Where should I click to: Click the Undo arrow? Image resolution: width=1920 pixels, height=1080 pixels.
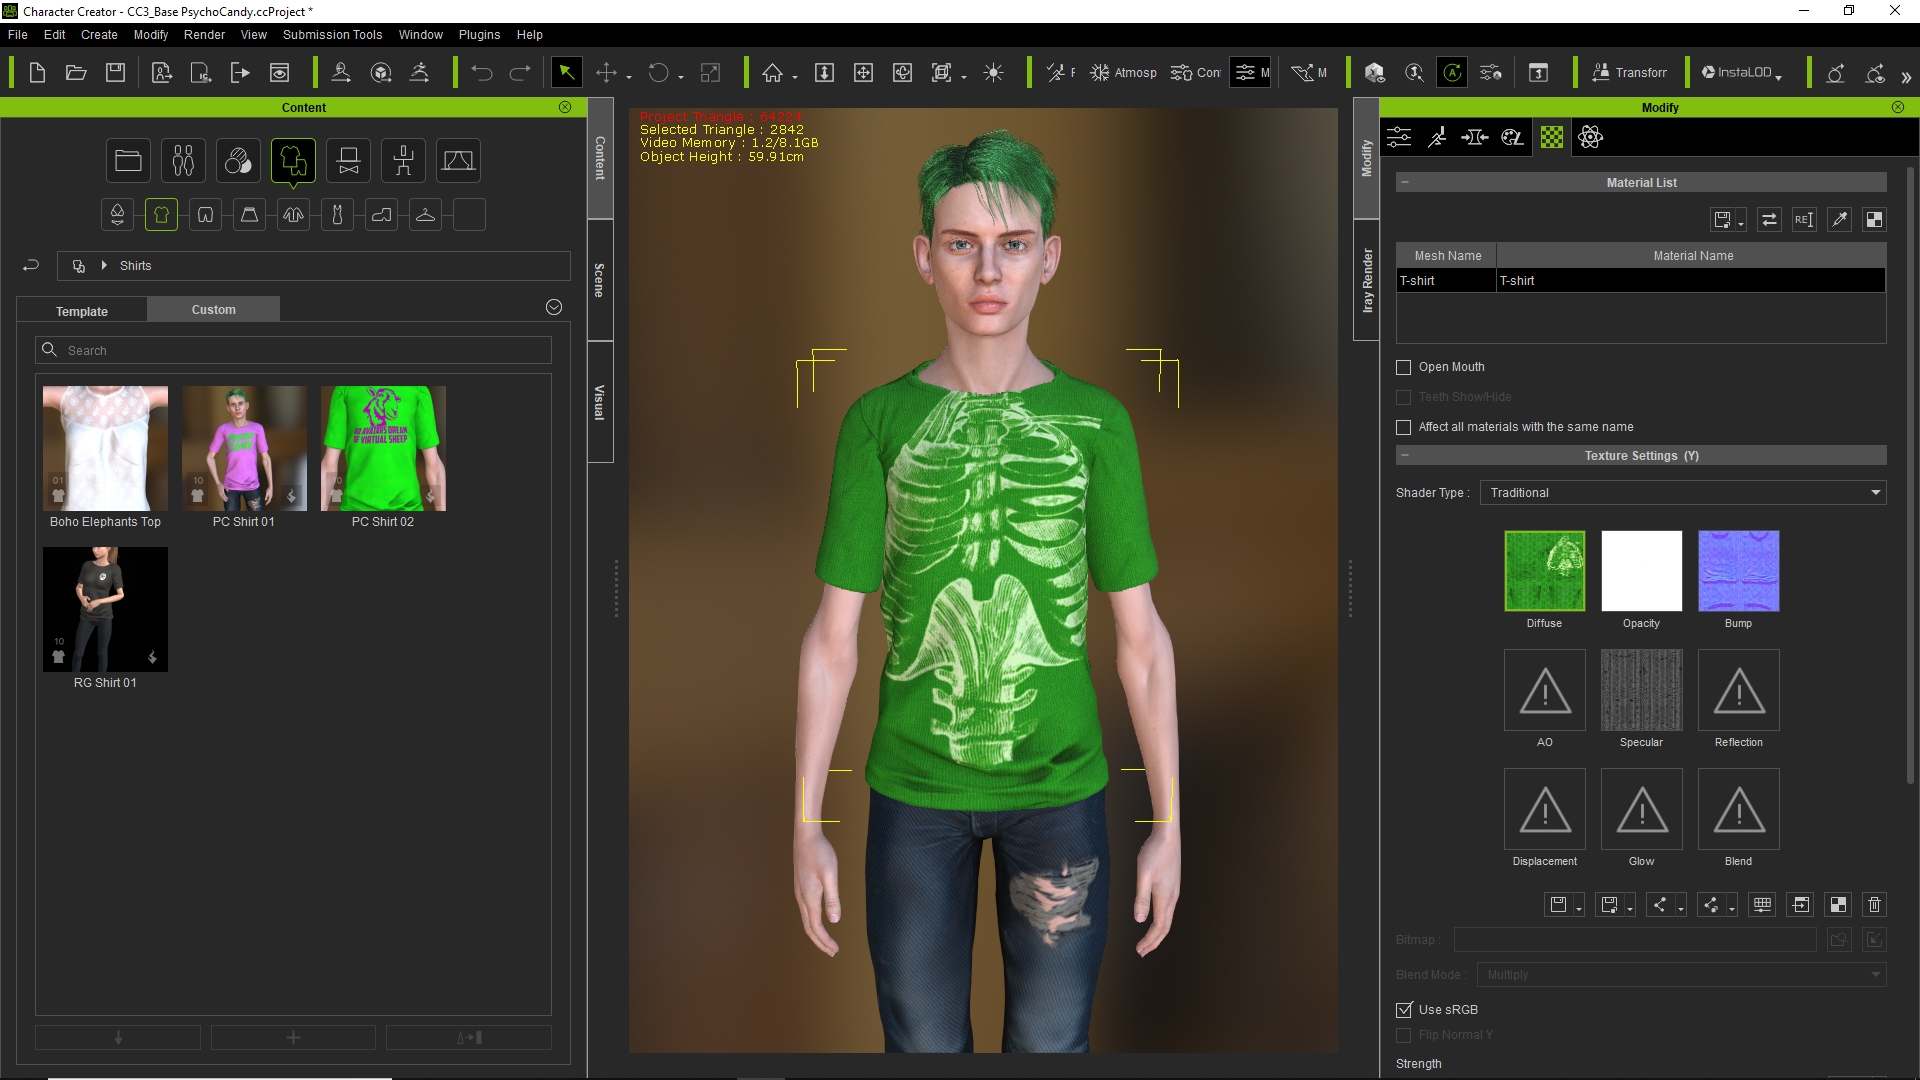click(482, 73)
